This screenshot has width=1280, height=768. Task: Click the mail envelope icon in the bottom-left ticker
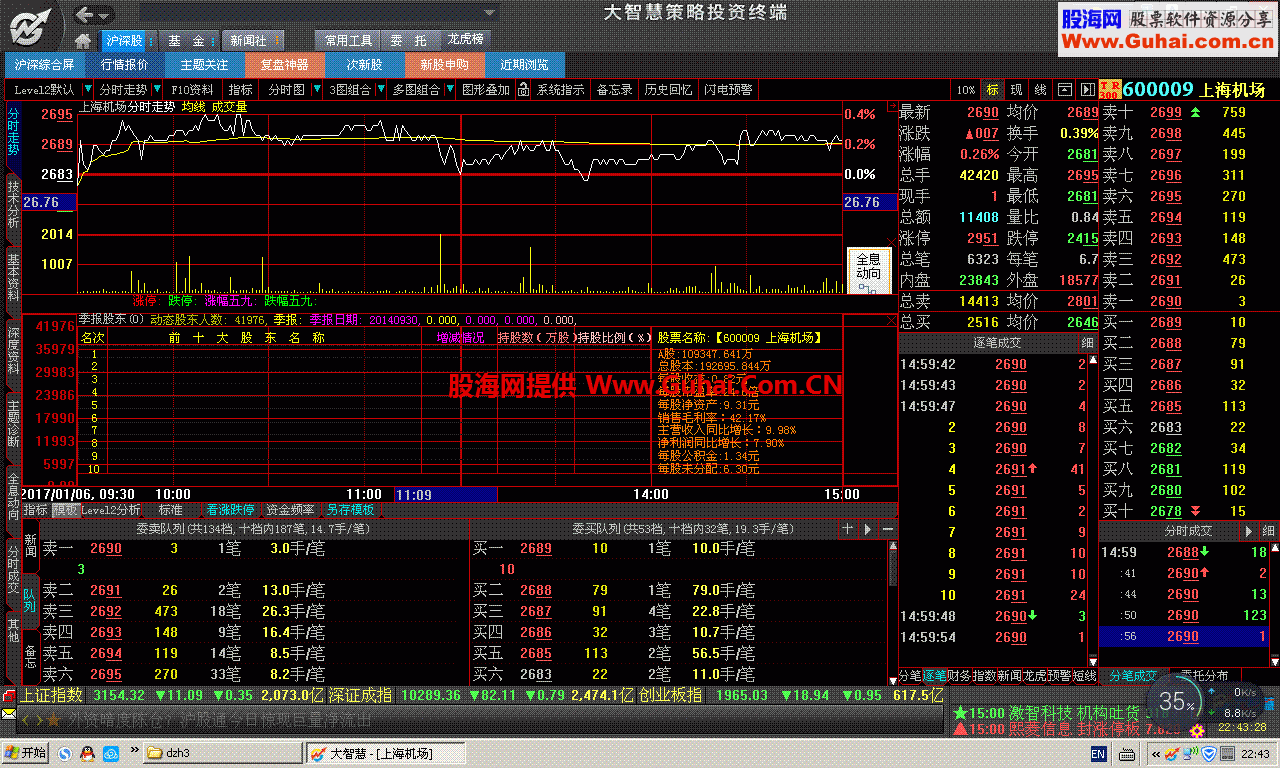point(9,715)
